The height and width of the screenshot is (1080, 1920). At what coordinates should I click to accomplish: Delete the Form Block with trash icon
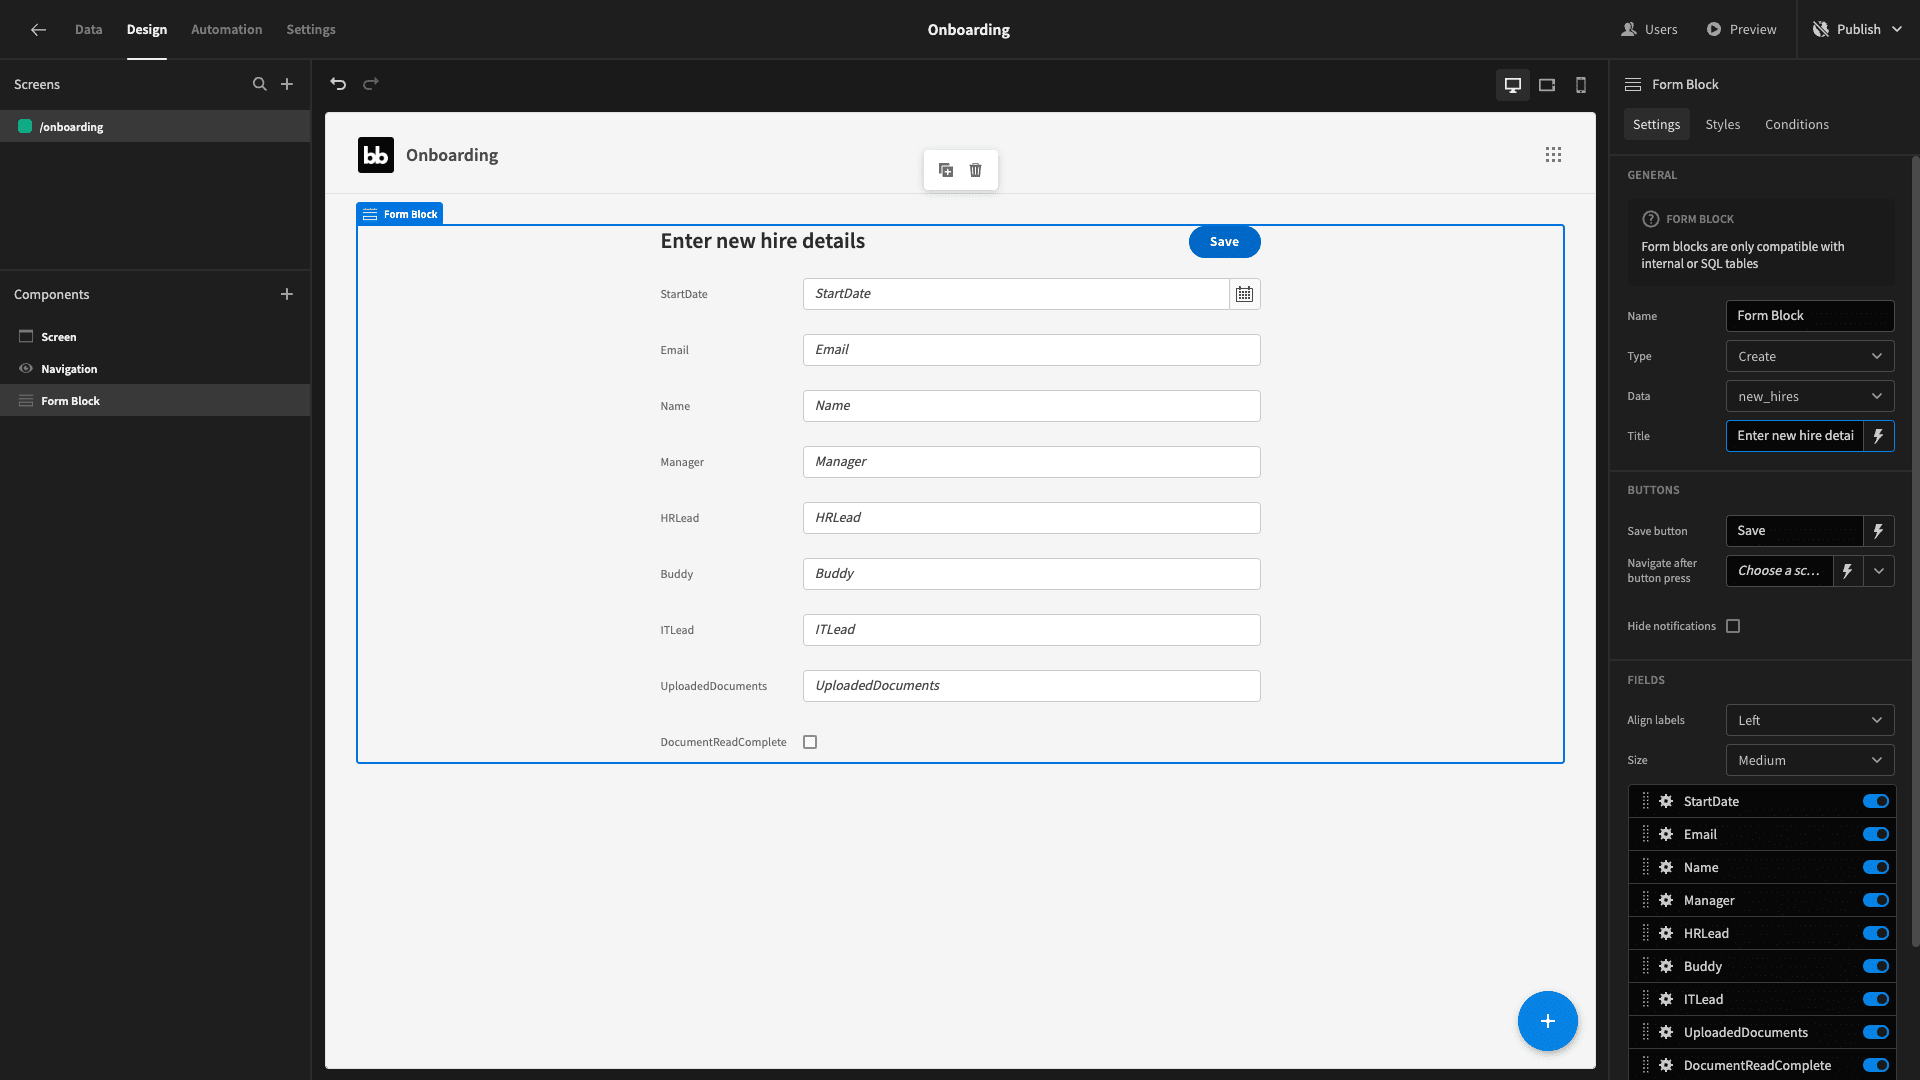[x=976, y=171]
